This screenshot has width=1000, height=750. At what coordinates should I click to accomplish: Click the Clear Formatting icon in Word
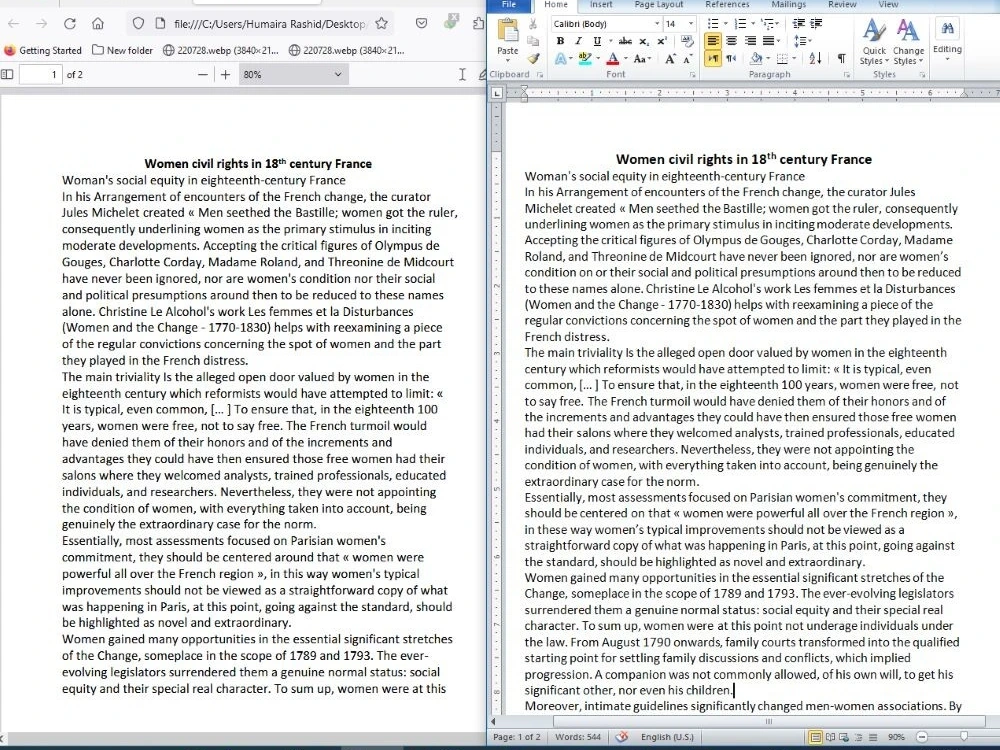click(x=687, y=41)
